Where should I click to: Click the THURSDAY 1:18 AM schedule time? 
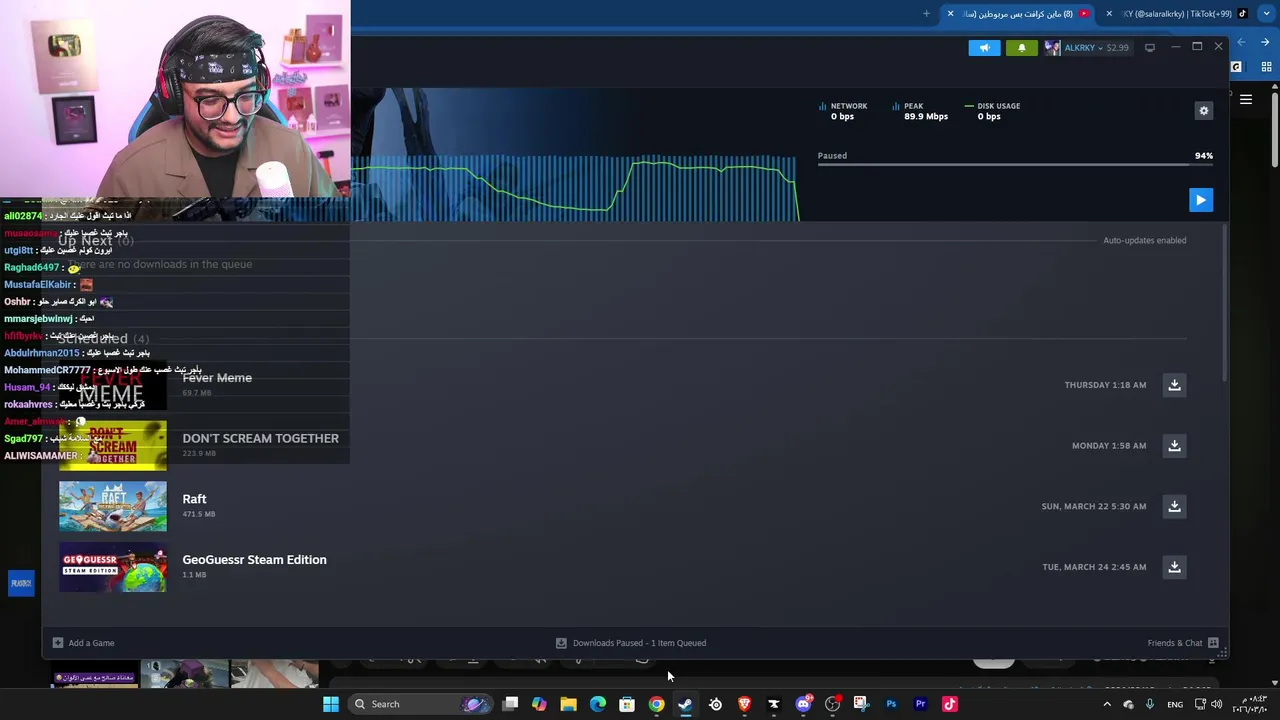(1105, 385)
